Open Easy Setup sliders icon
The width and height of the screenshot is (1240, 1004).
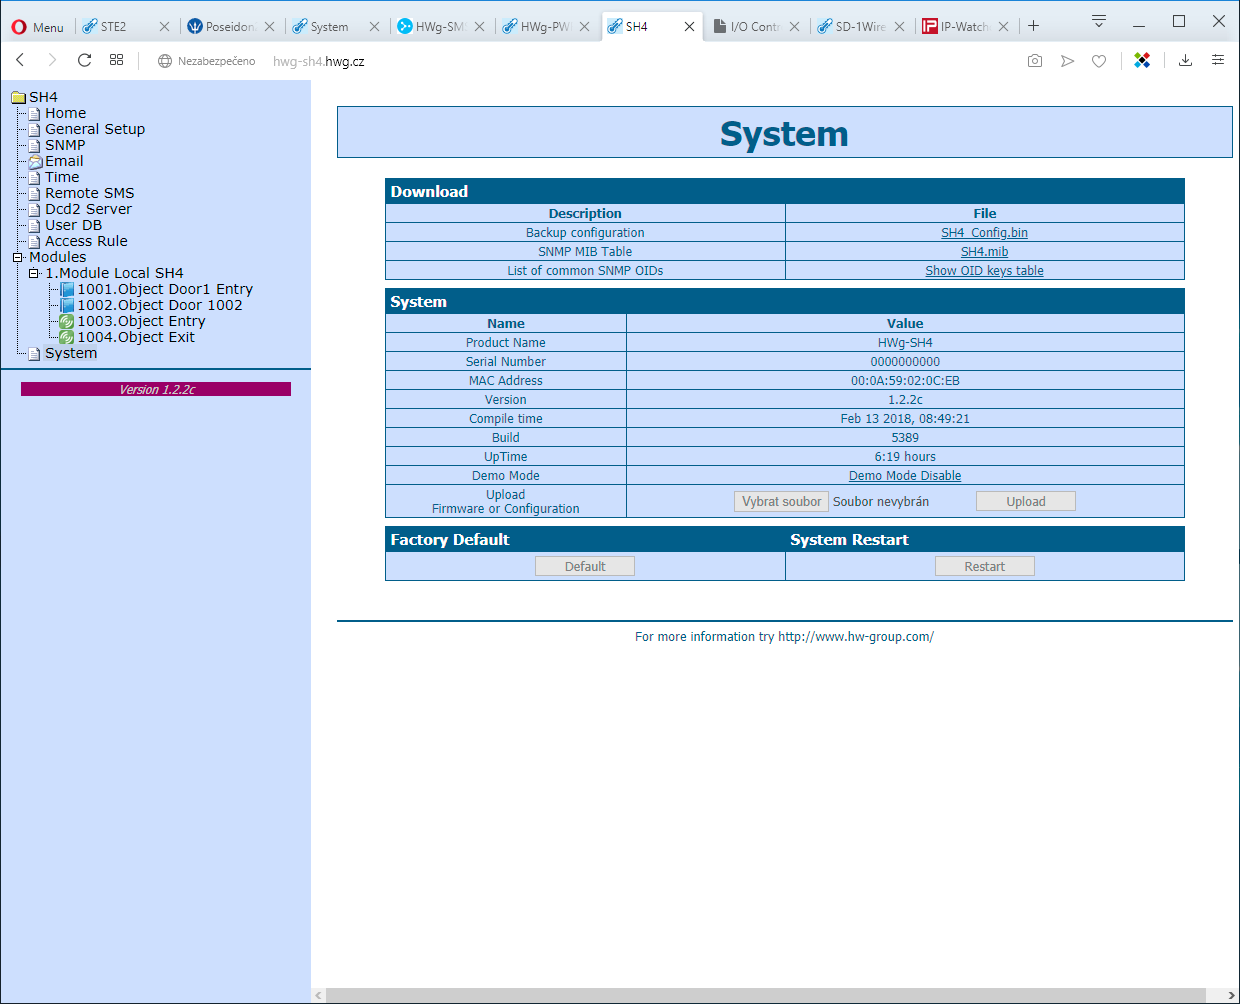pyautogui.click(x=1218, y=61)
